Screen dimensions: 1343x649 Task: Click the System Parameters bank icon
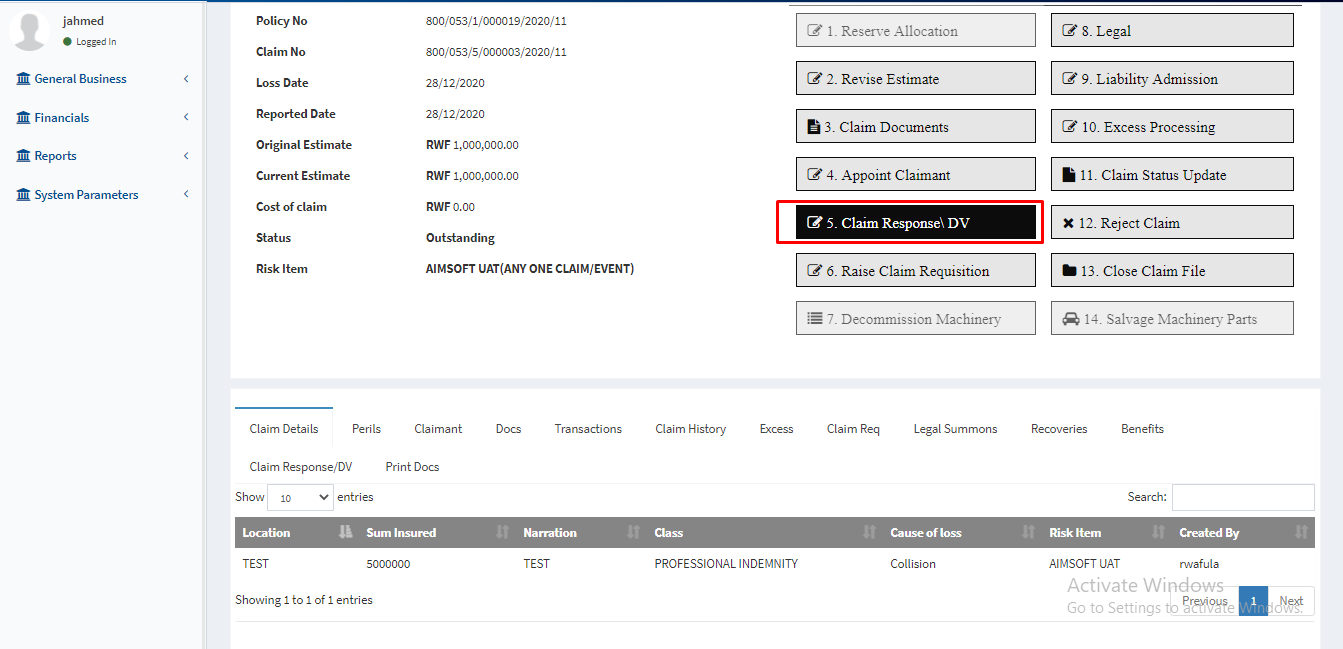tap(23, 195)
